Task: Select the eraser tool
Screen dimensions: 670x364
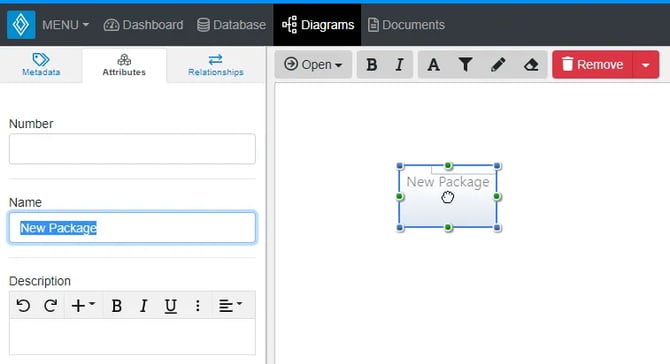Action: coord(531,65)
